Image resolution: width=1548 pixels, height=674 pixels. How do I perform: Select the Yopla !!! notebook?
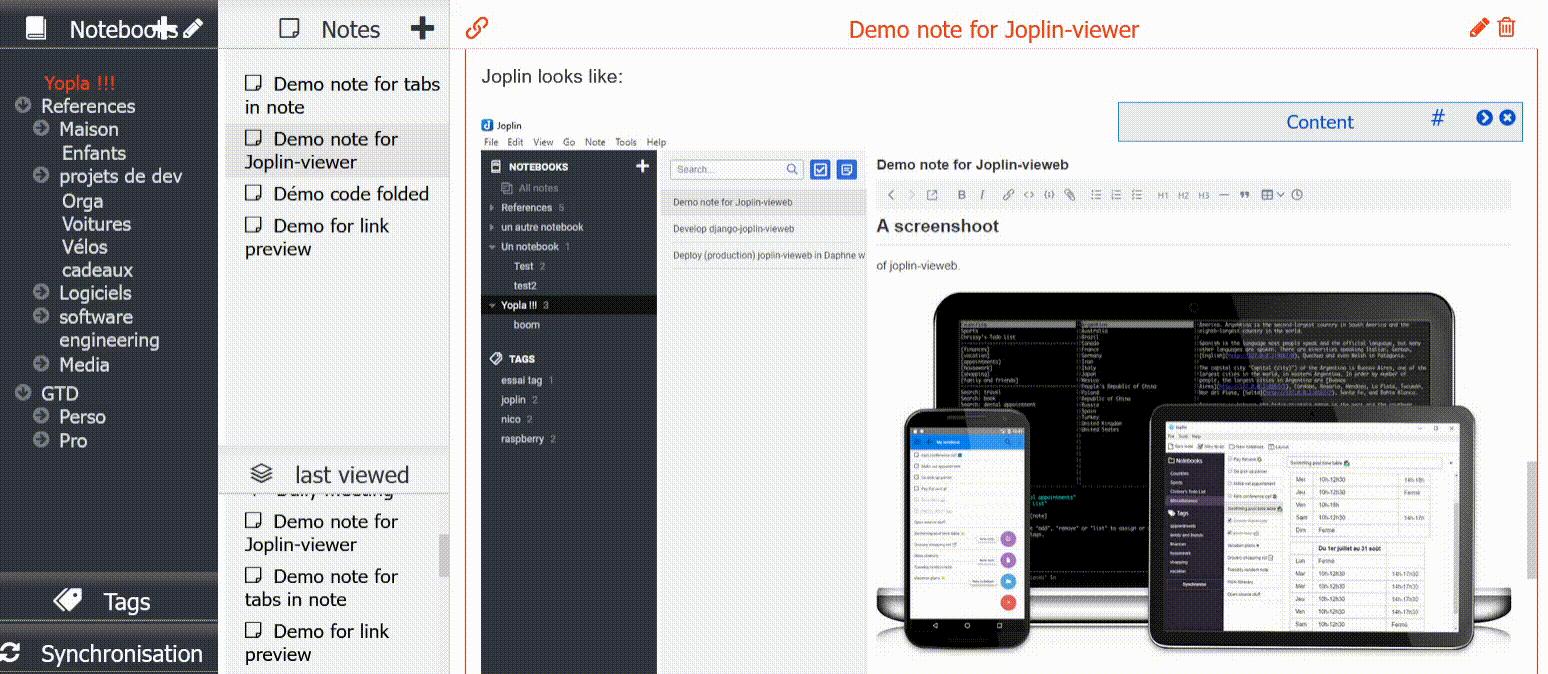80,83
